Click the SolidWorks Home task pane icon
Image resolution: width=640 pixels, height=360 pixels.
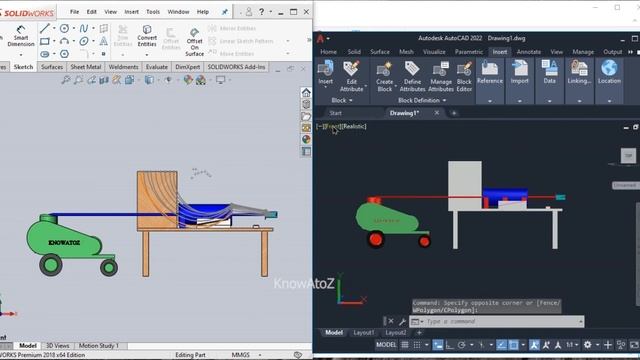pyautogui.click(x=306, y=93)
